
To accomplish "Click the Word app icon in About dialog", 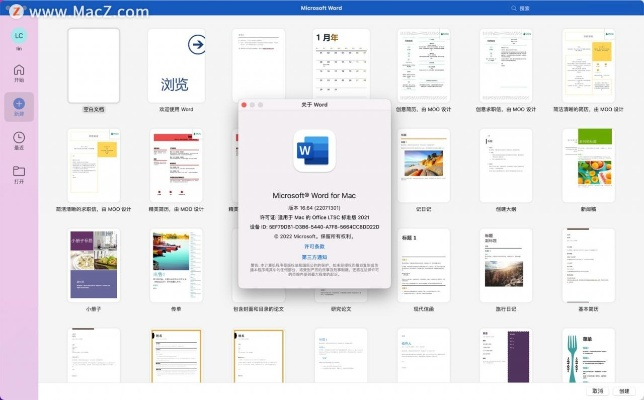I will [x=314, y=151].
